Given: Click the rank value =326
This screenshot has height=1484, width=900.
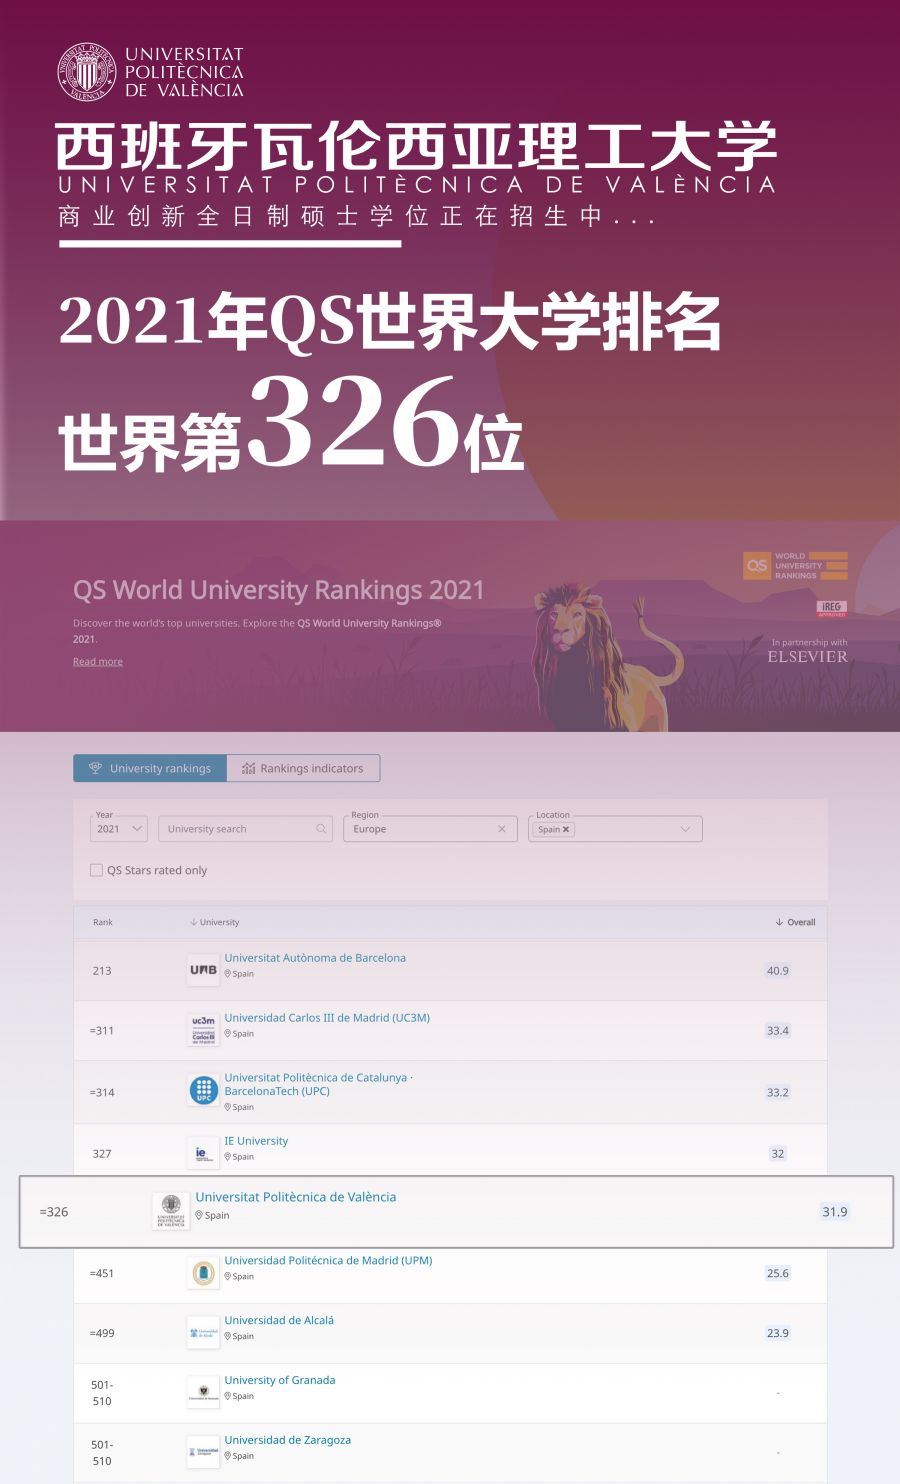Looking at the screenshot, I should coord(54,1212).
